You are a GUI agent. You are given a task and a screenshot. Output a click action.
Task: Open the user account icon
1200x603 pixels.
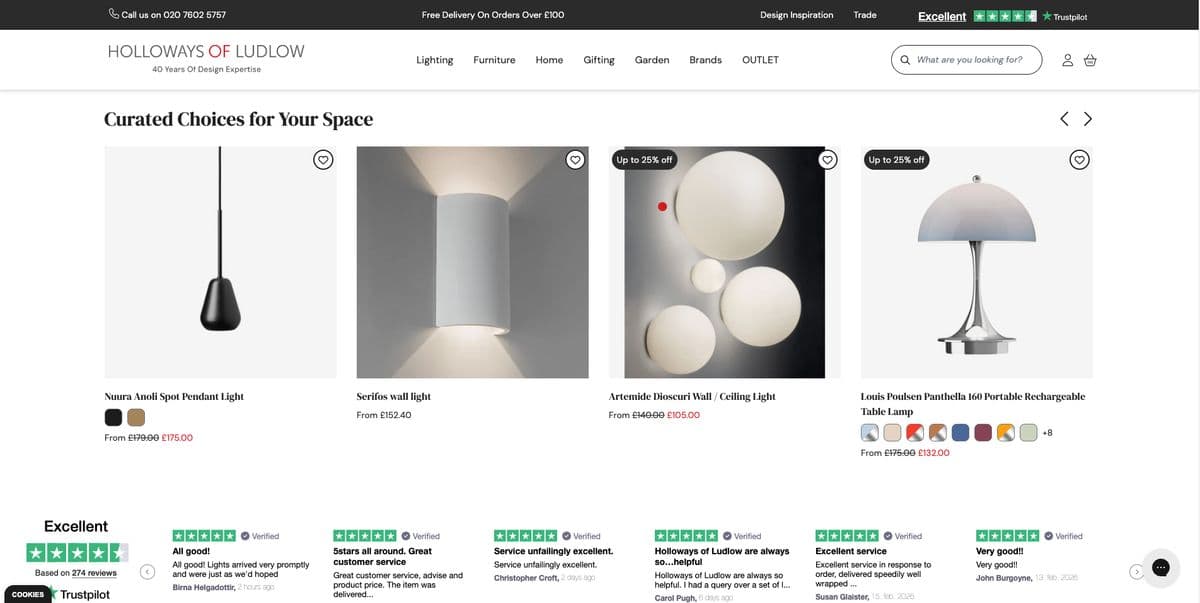(x=1067, y=60)
